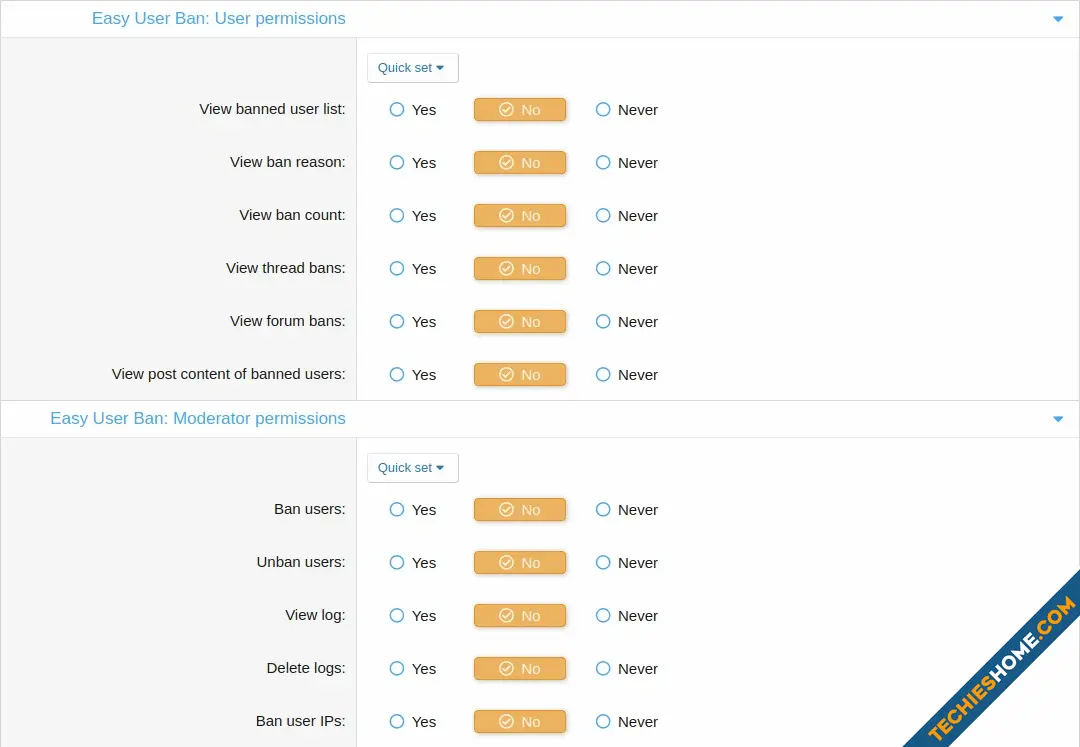Click the No button for View banned user list
The width and height of the screenshot is (1080, 747).
[520, 109]
